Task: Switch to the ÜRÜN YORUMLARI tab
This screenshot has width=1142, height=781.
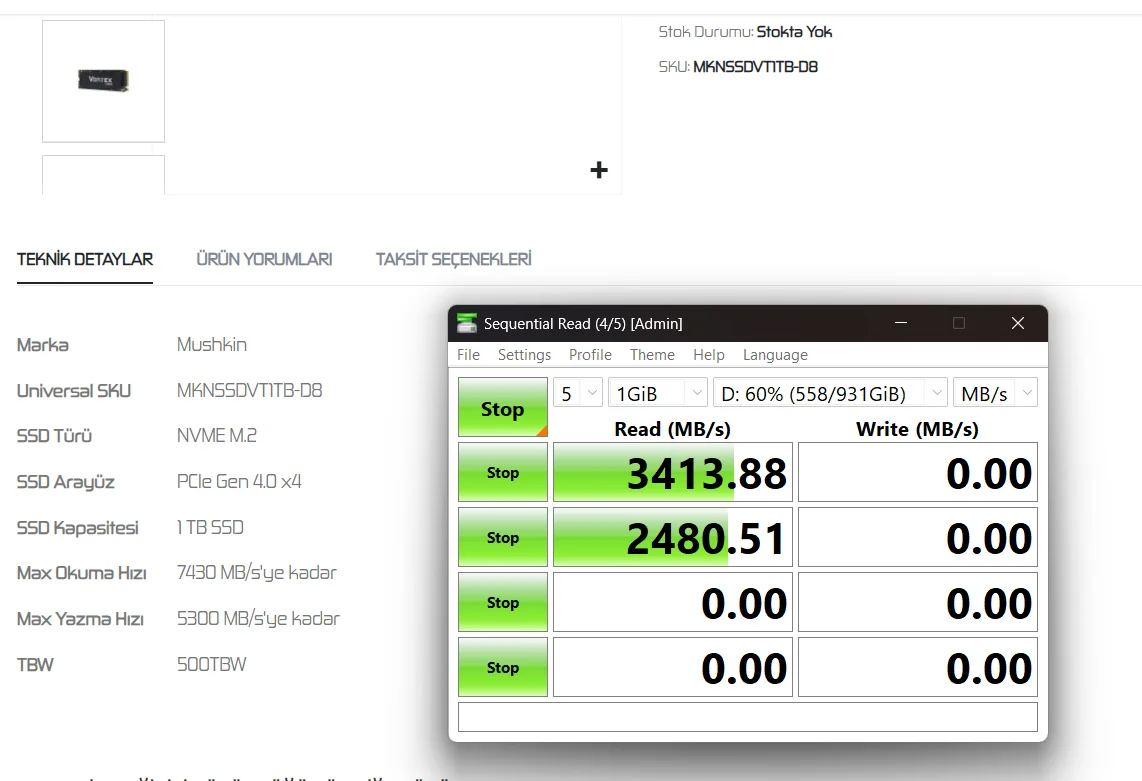Action: [264, 259]
